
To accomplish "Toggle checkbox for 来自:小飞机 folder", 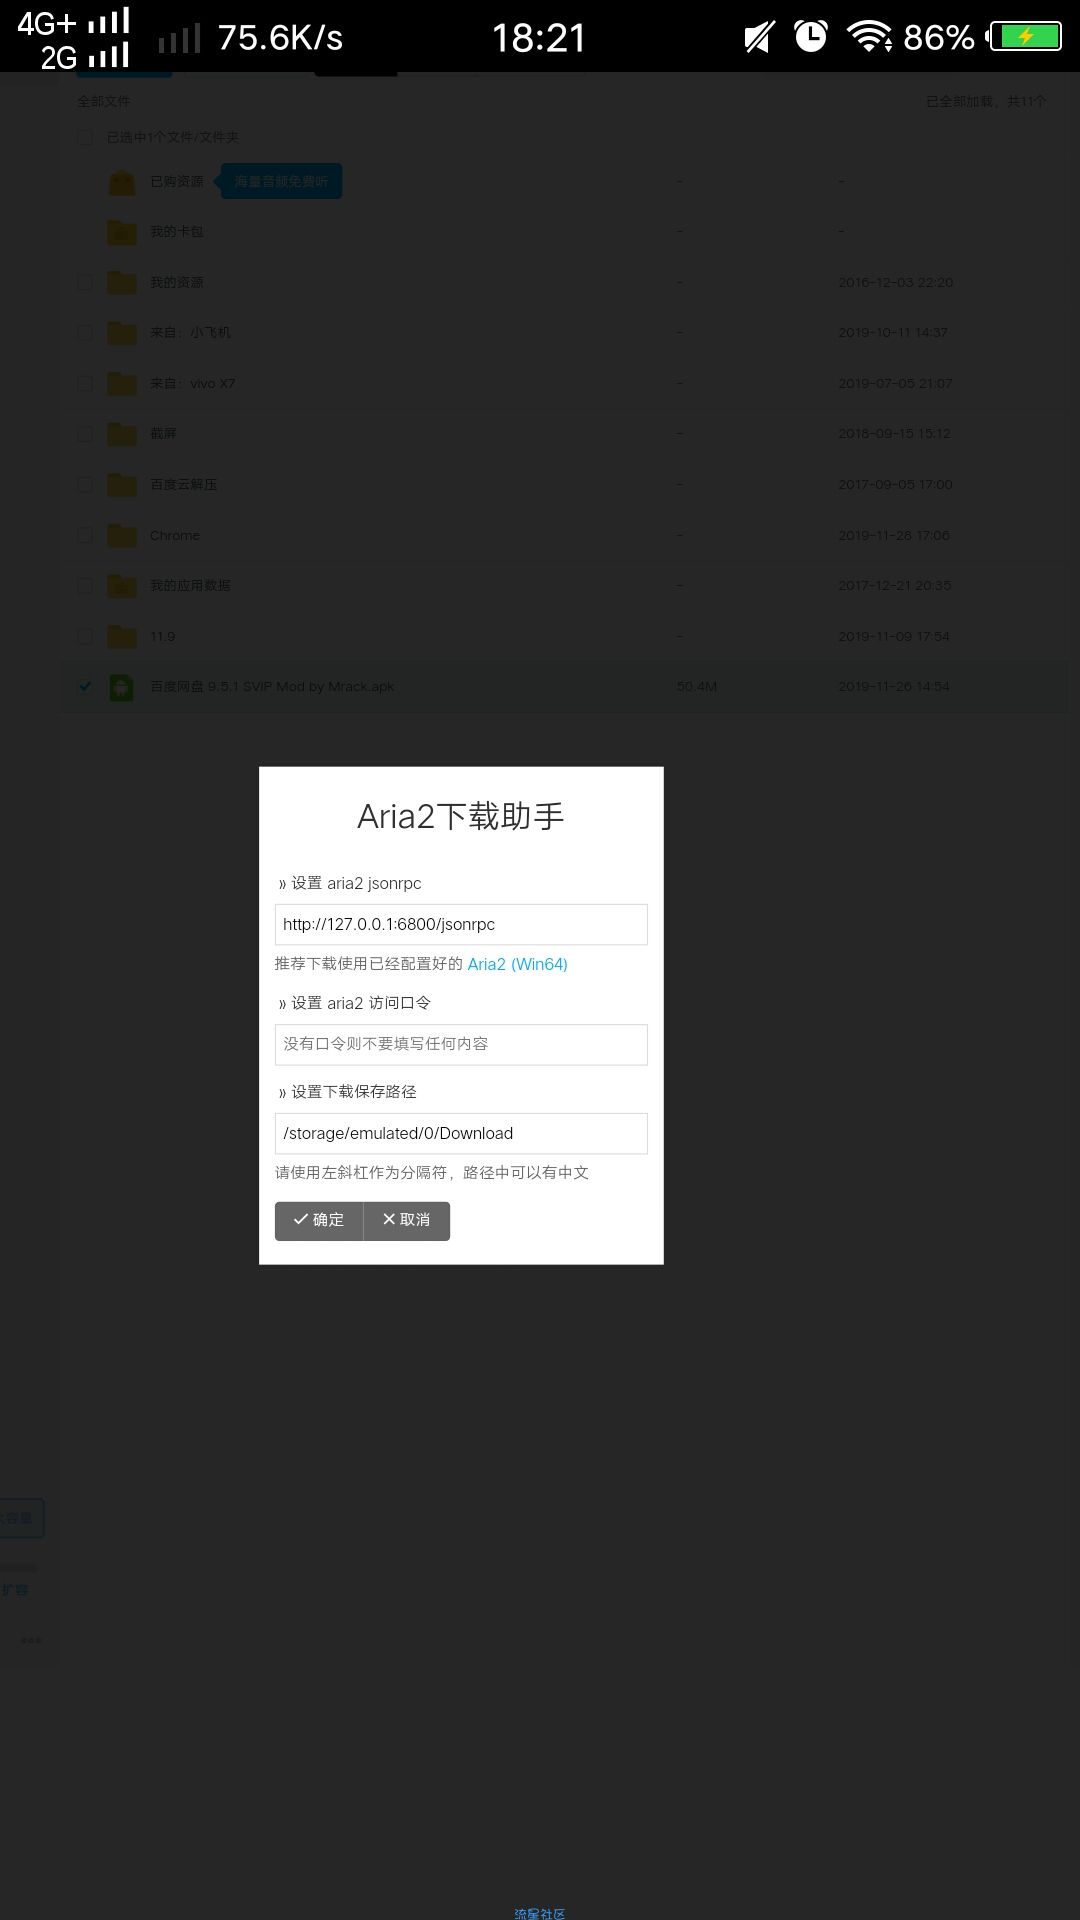I will click(85, 332).
